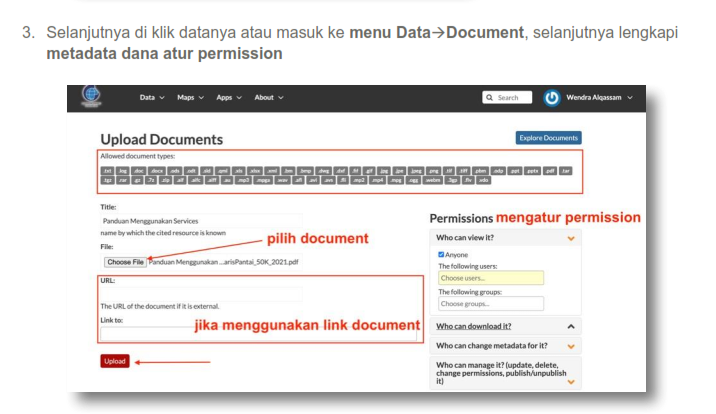Click the search magnifier icon
716x414 pixels.
tap(489, 98)
